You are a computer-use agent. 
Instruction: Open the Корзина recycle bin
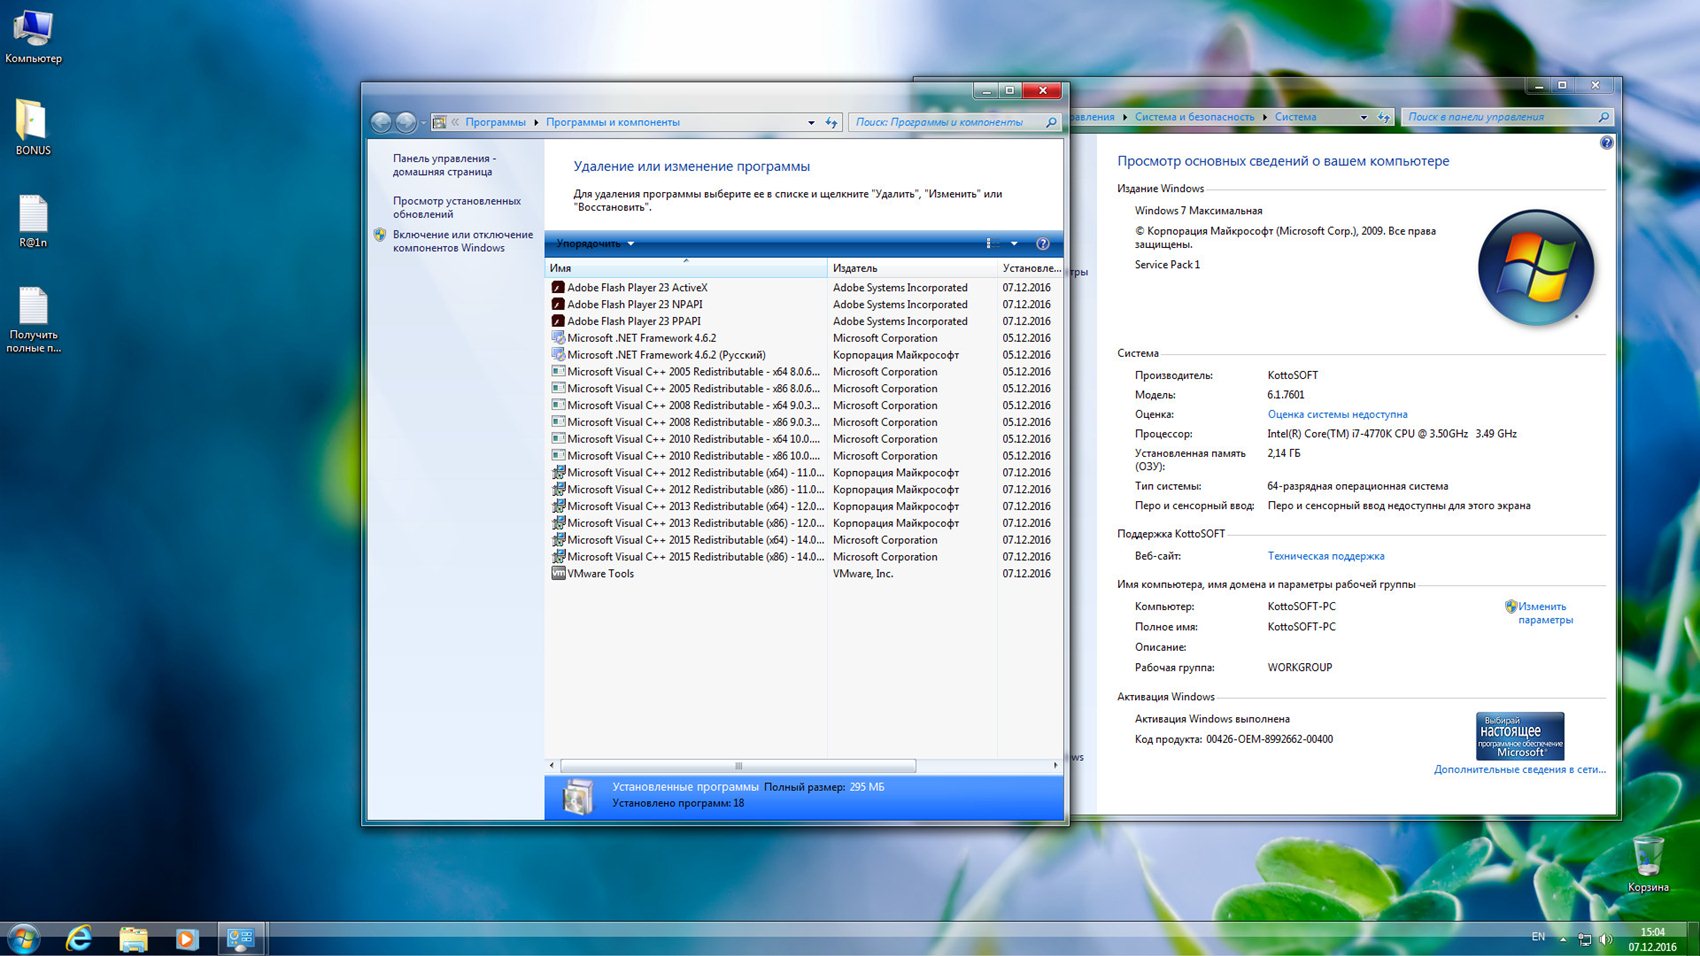1647,864
